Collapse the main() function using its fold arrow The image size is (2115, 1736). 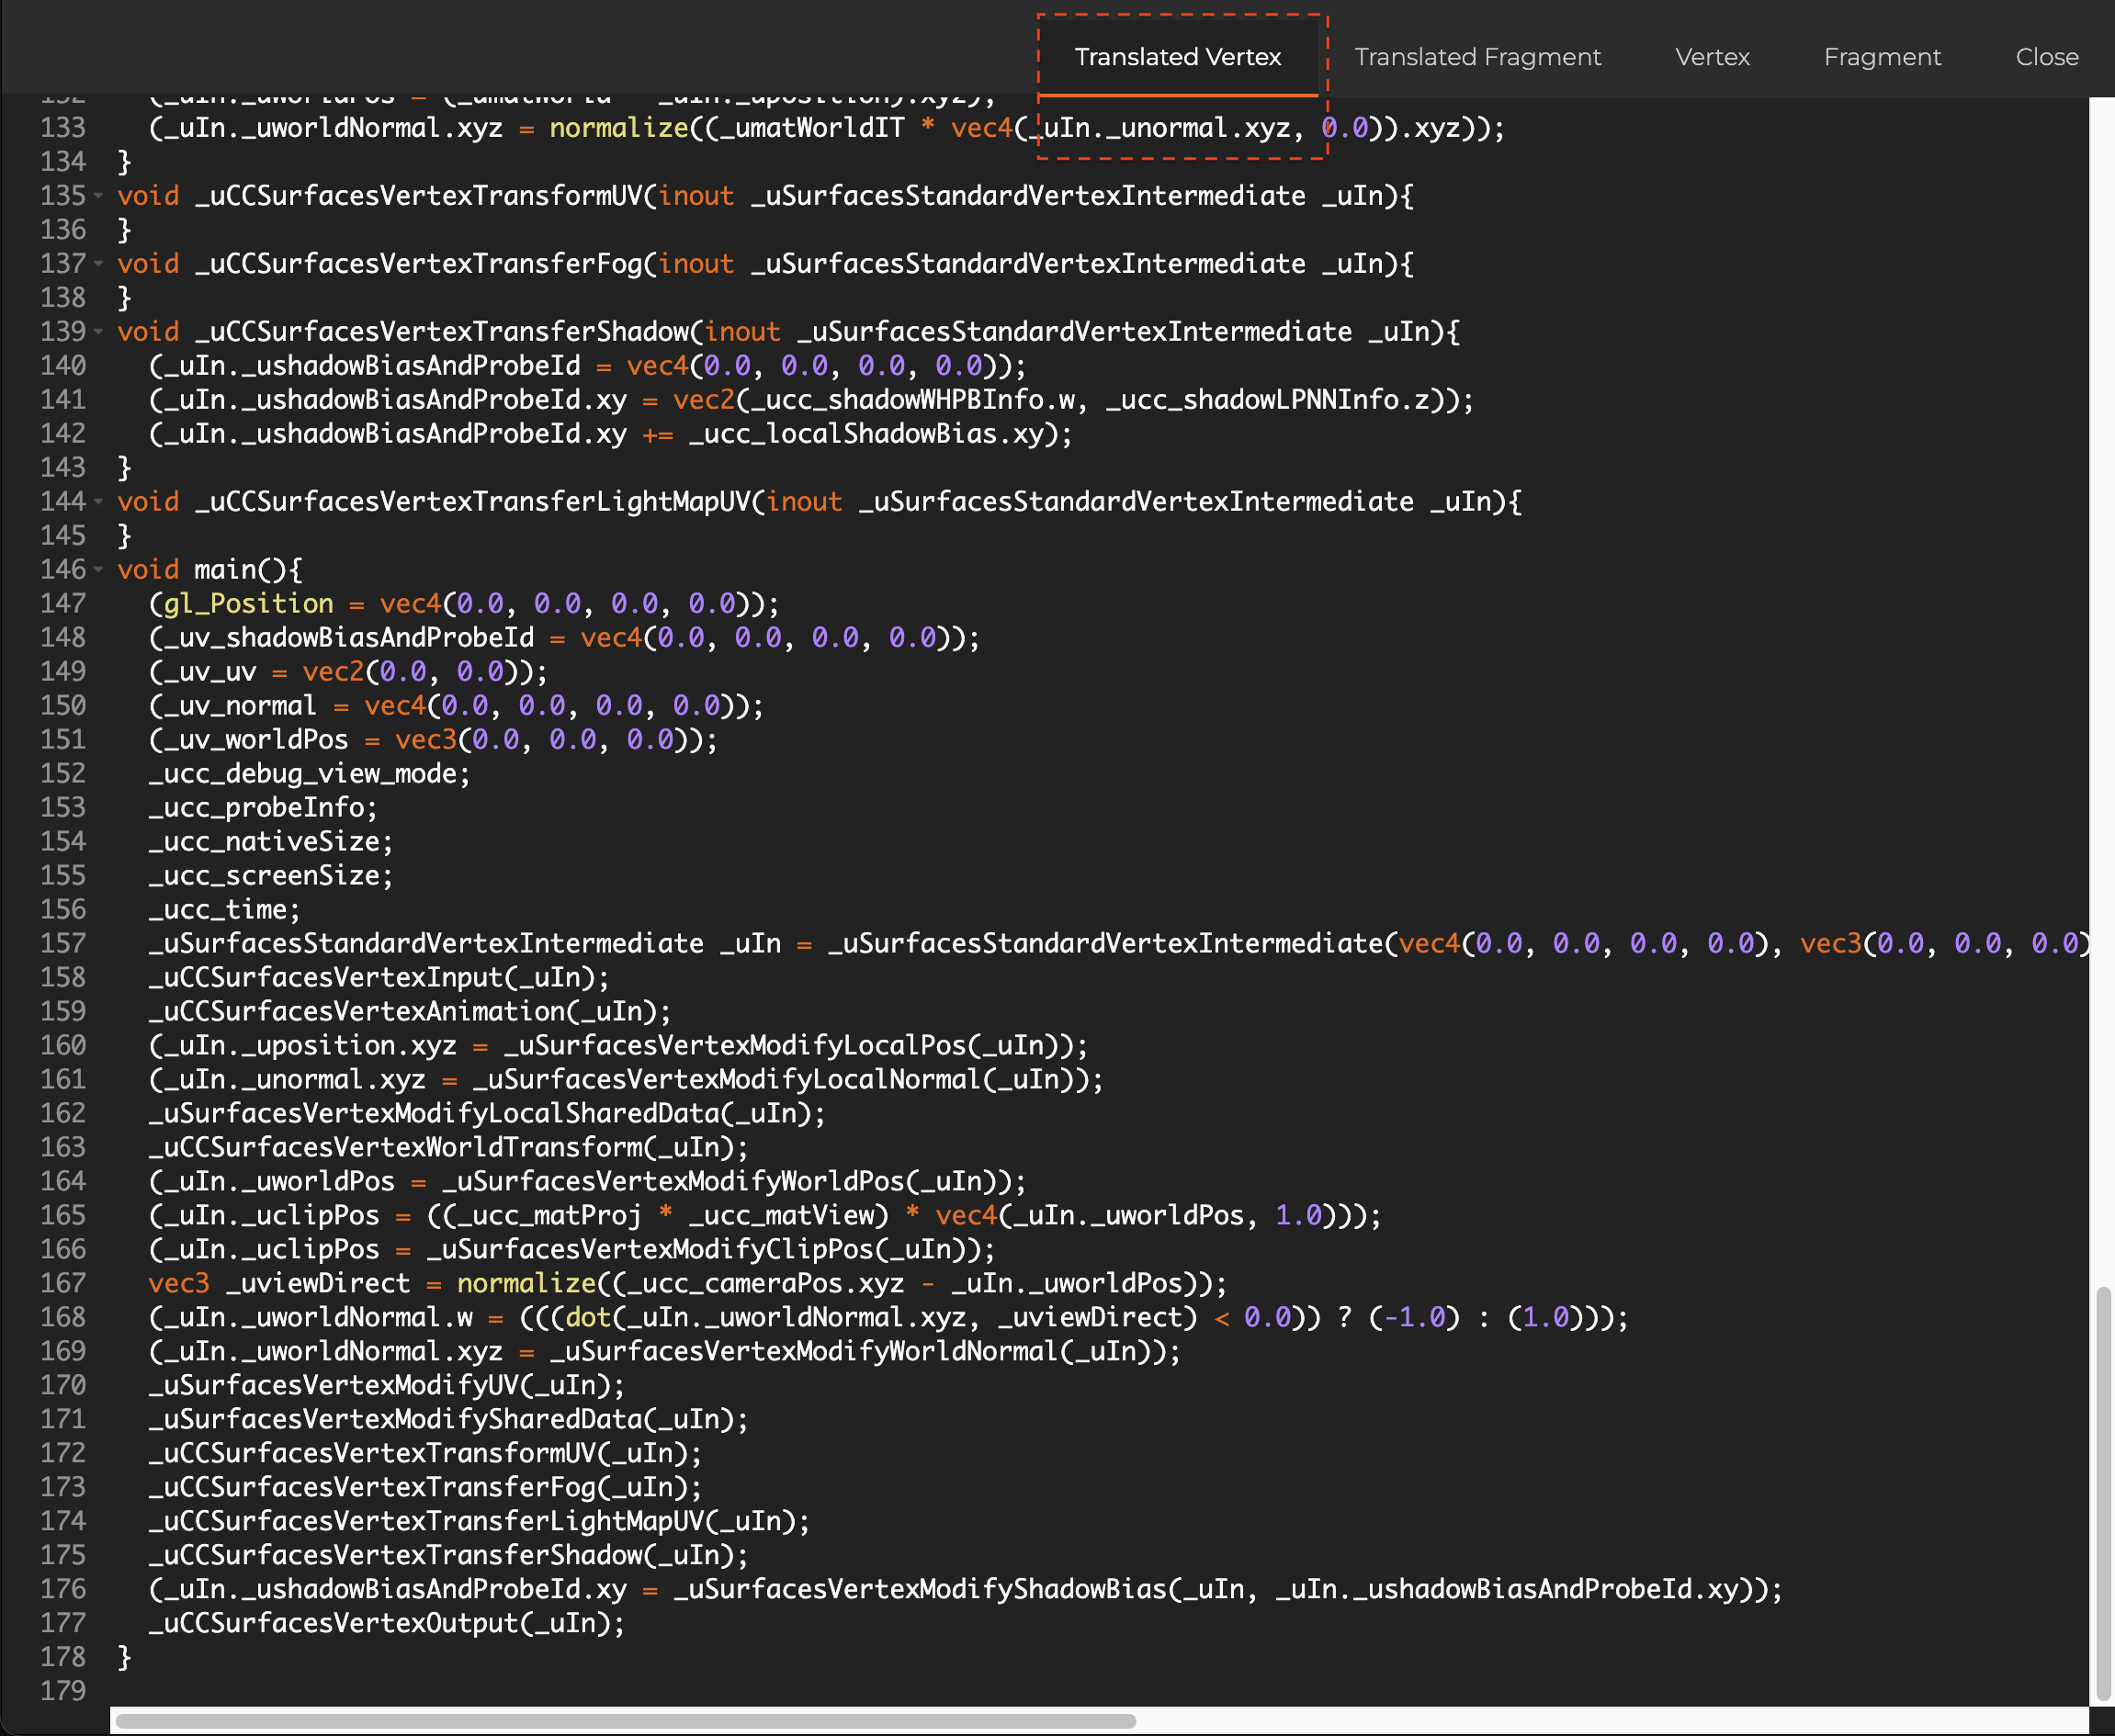(98, 569)
